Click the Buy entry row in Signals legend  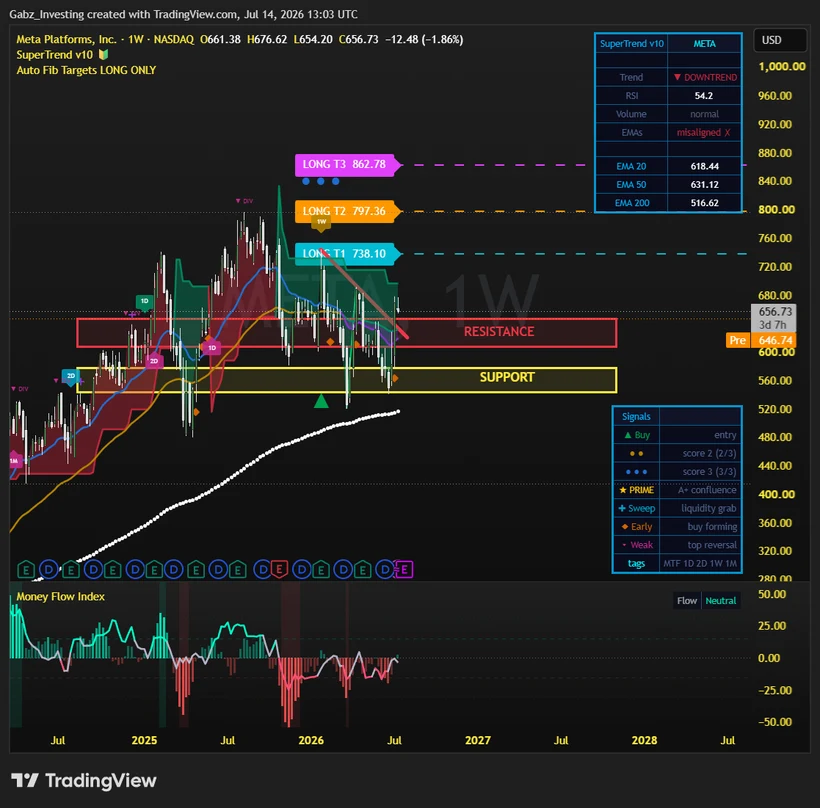coord(677,435)
